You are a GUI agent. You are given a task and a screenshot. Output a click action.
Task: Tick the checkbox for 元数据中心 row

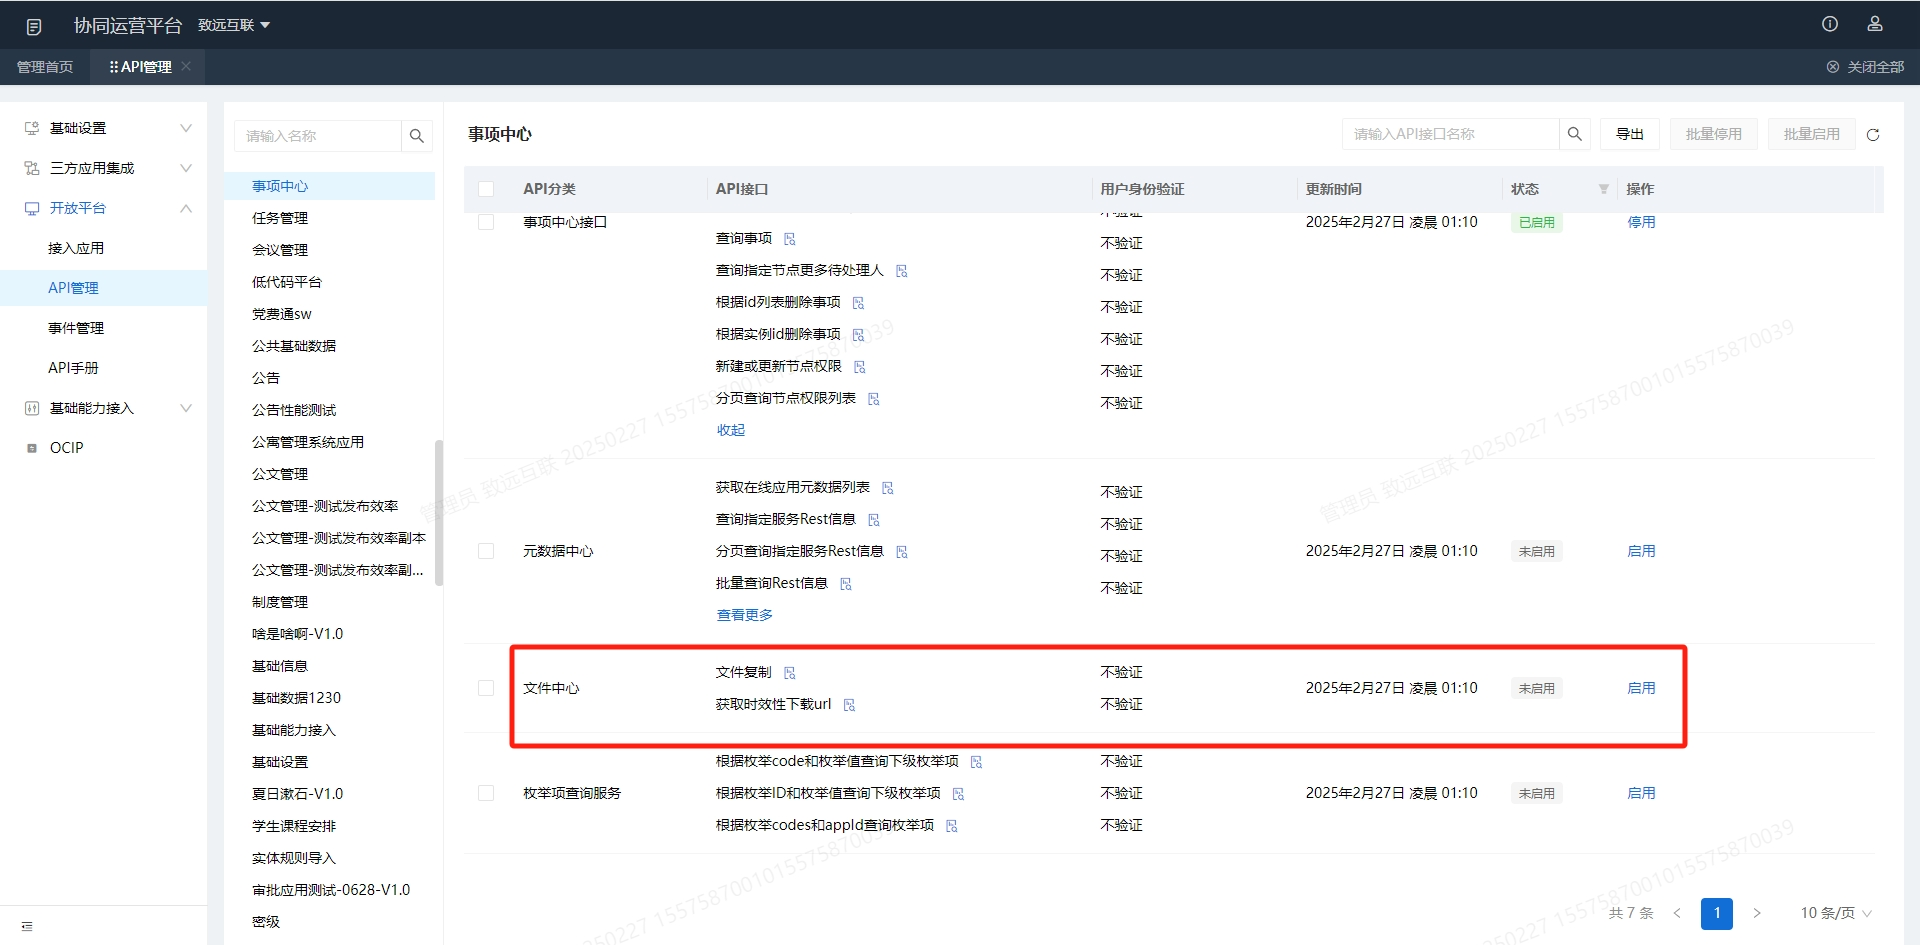[486, 551]
